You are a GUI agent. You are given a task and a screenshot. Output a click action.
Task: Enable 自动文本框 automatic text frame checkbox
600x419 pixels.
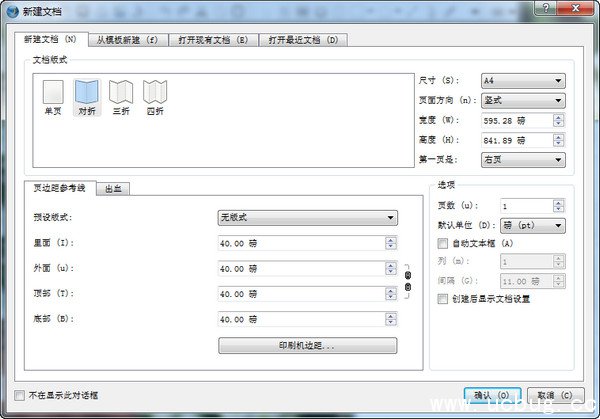tap(443, 243)
